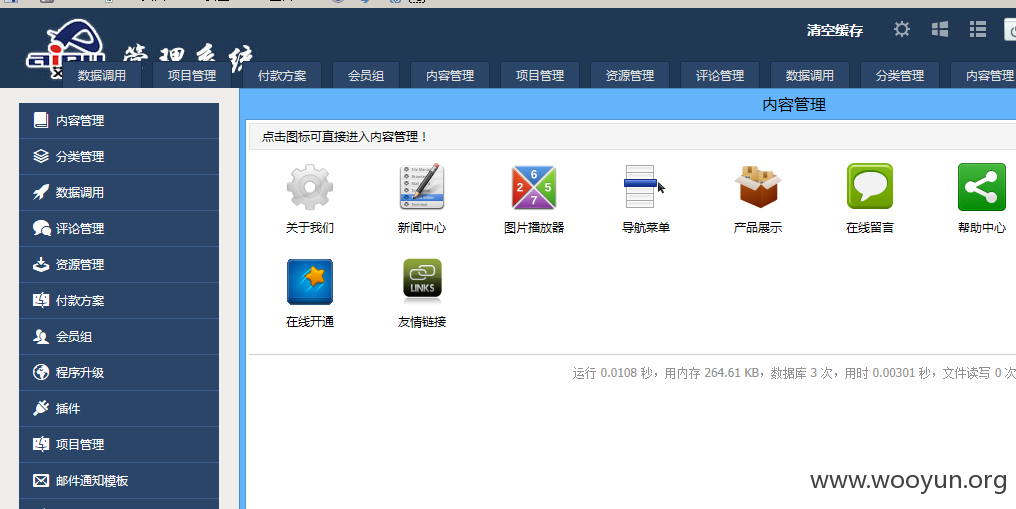Click the 清空缓存 button
Viewport: 1016px width, 509px height.
835,30
